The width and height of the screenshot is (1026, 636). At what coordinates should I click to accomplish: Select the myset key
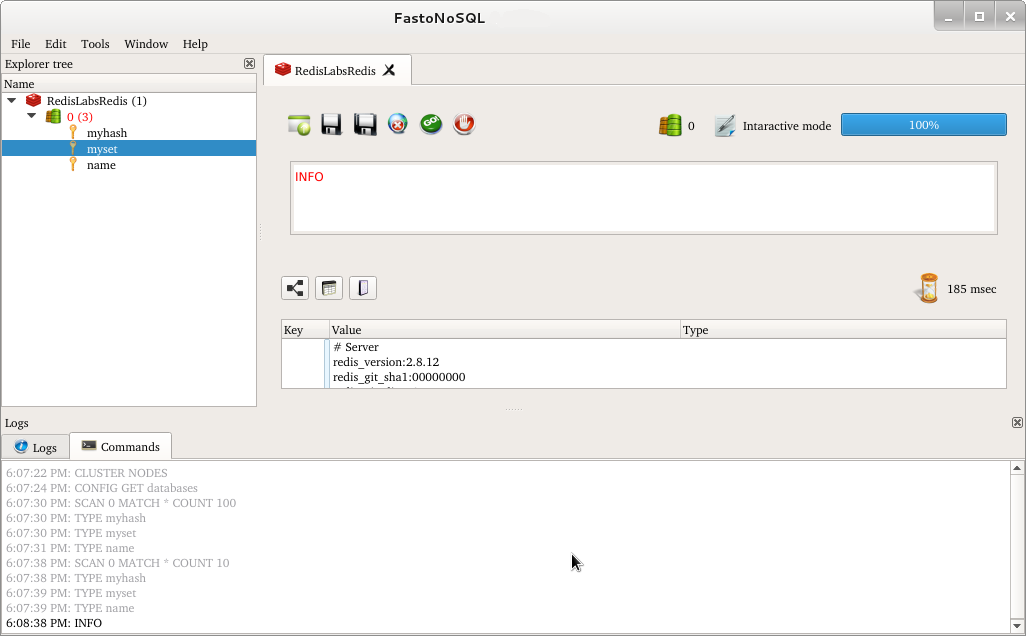[102, 149]
